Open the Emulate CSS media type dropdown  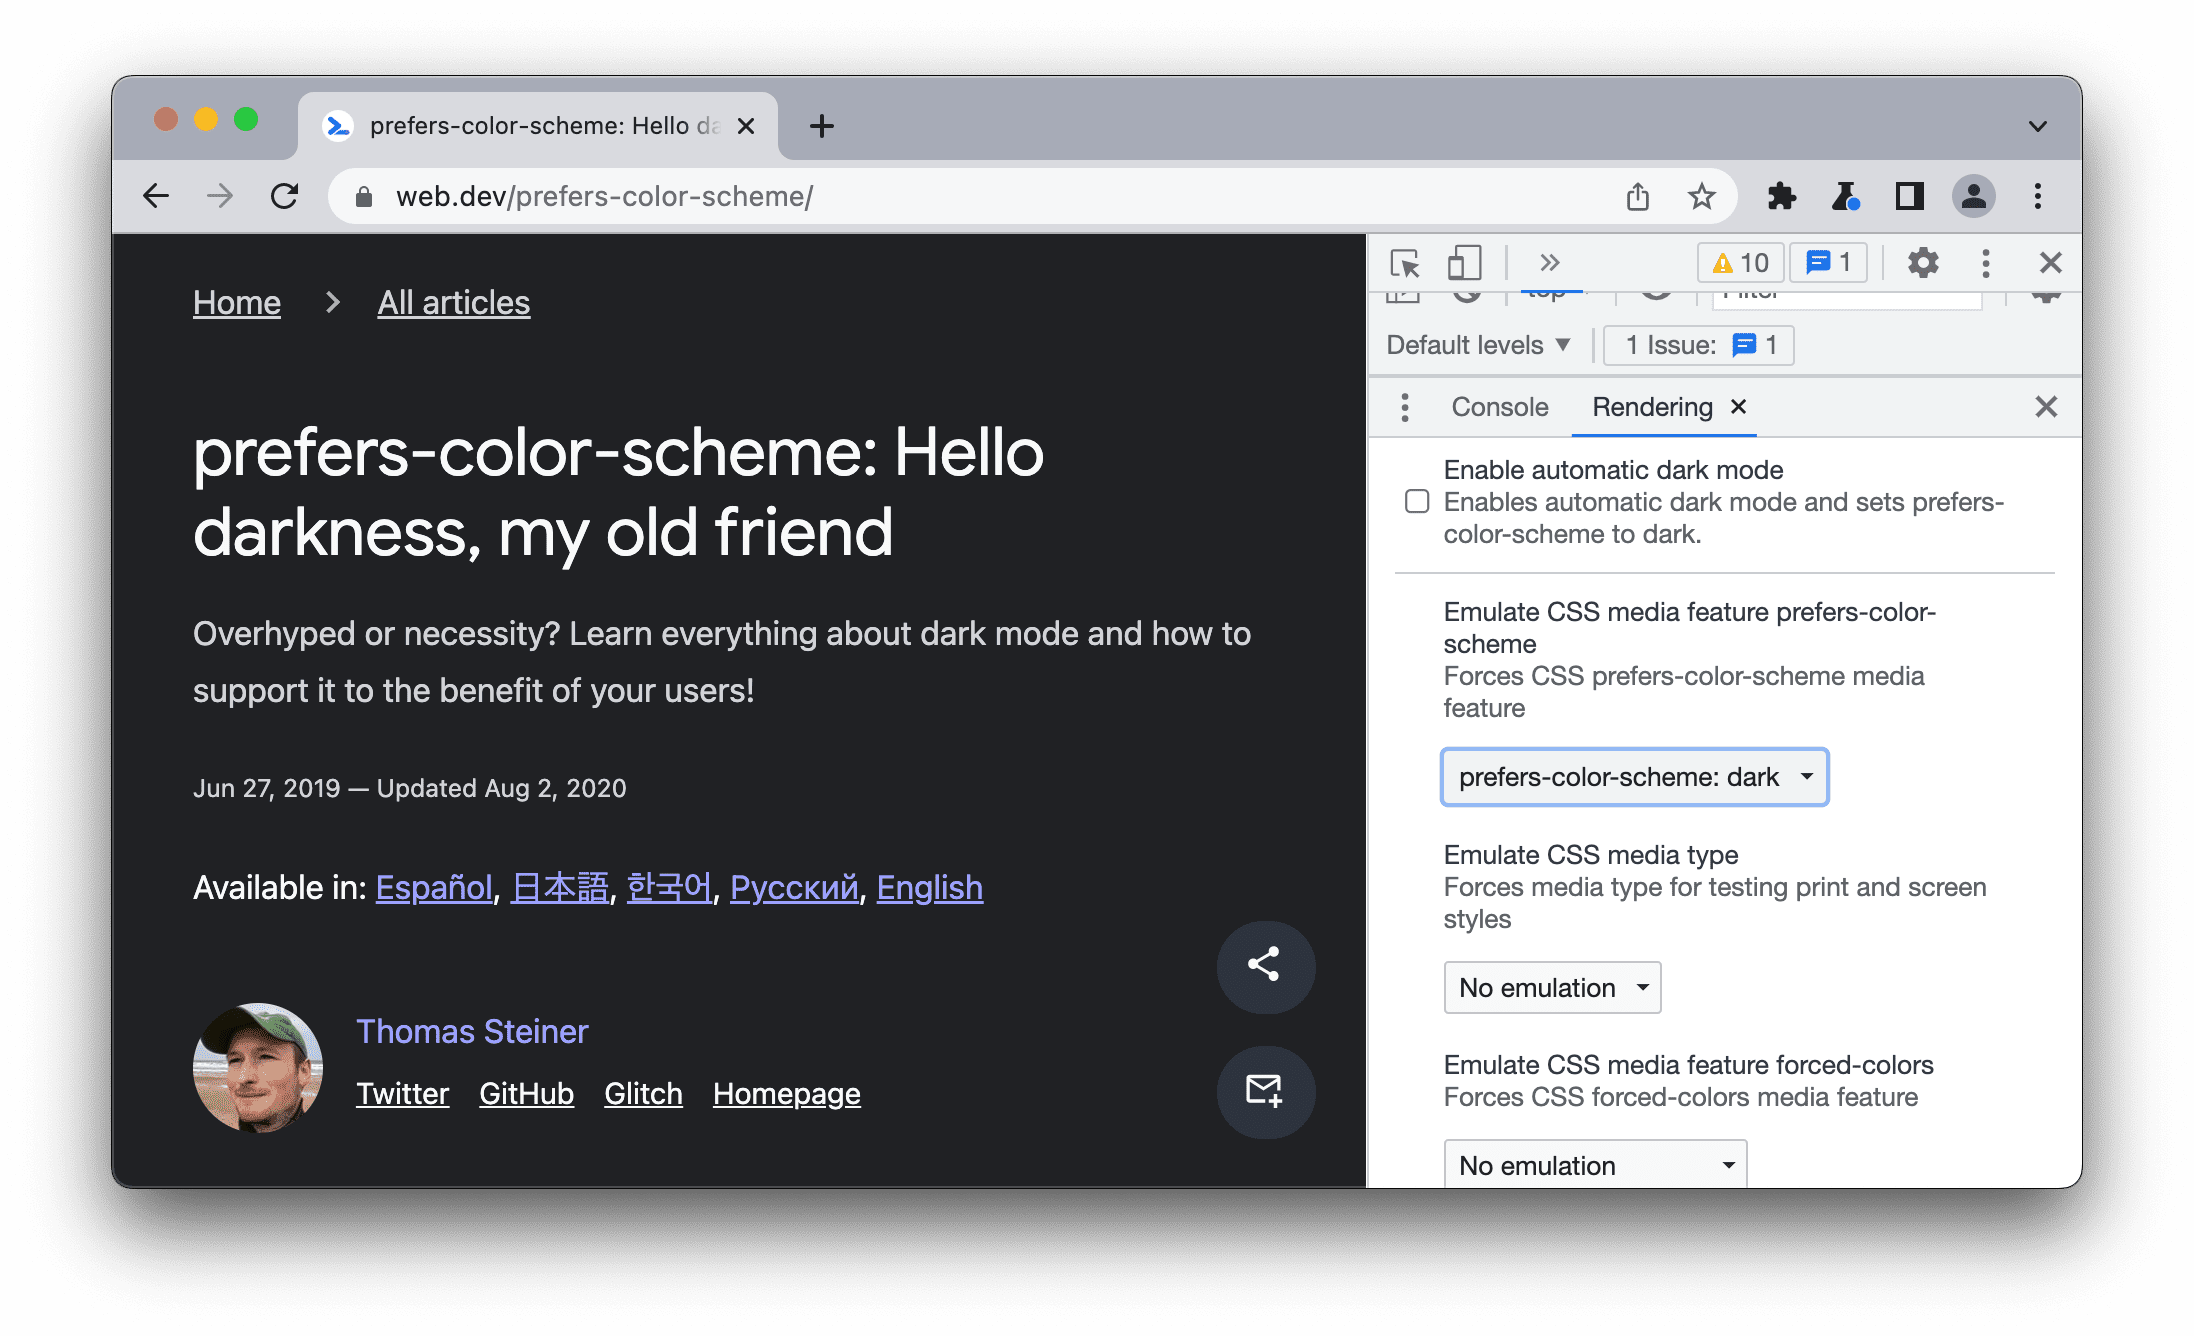(x=1551, y=987)
